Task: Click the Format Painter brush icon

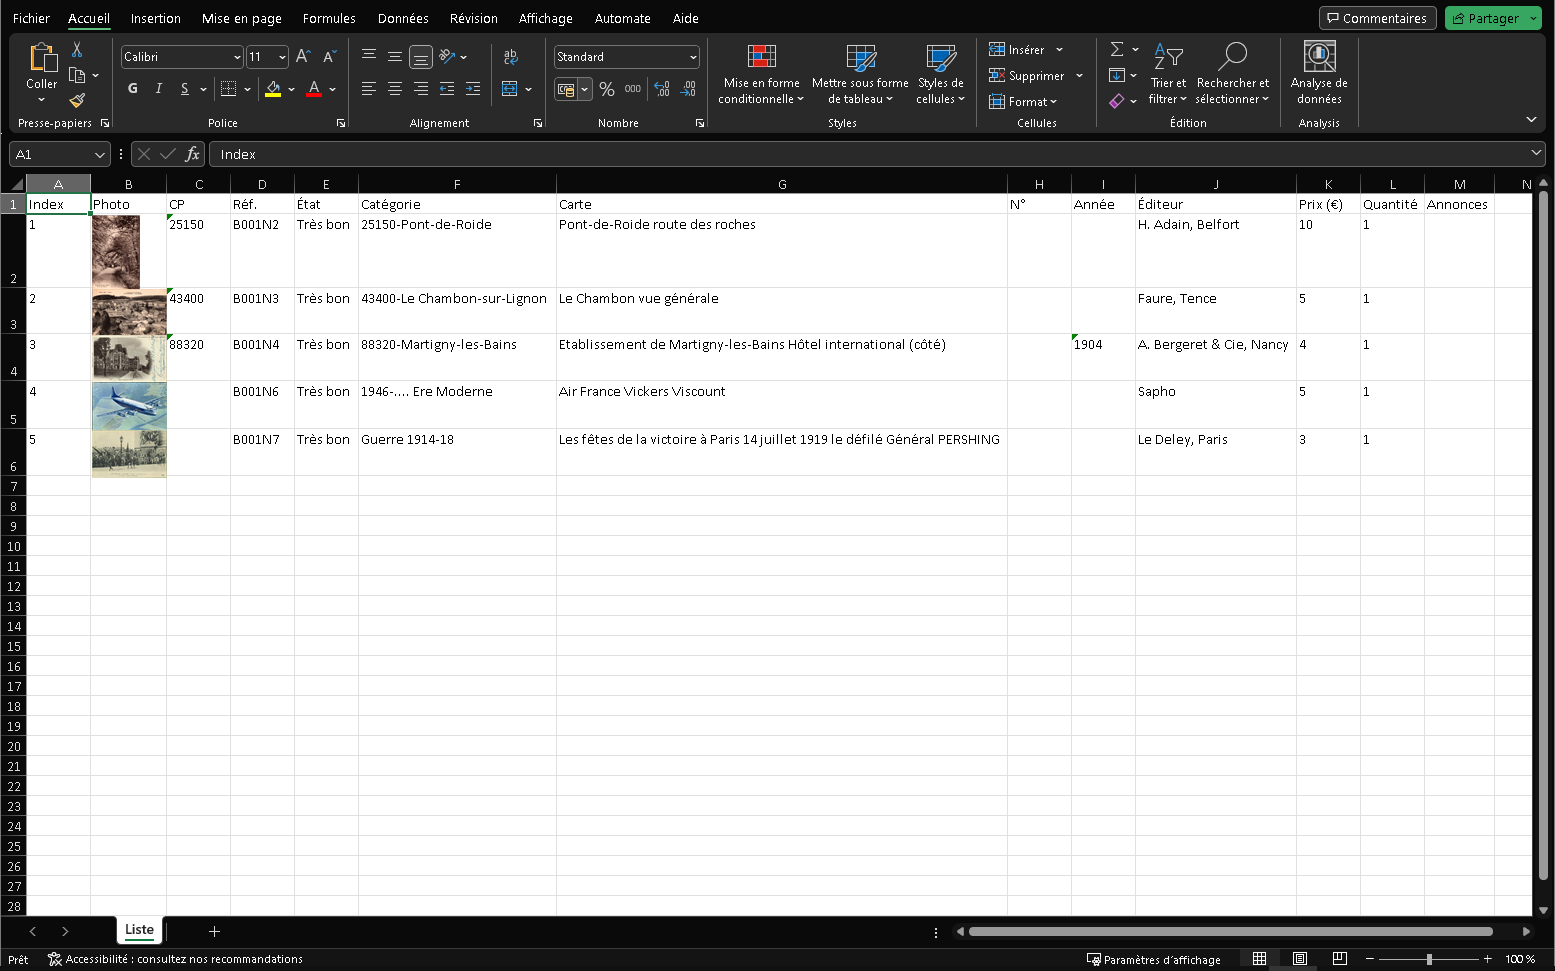Action: [x=77, y=100]
